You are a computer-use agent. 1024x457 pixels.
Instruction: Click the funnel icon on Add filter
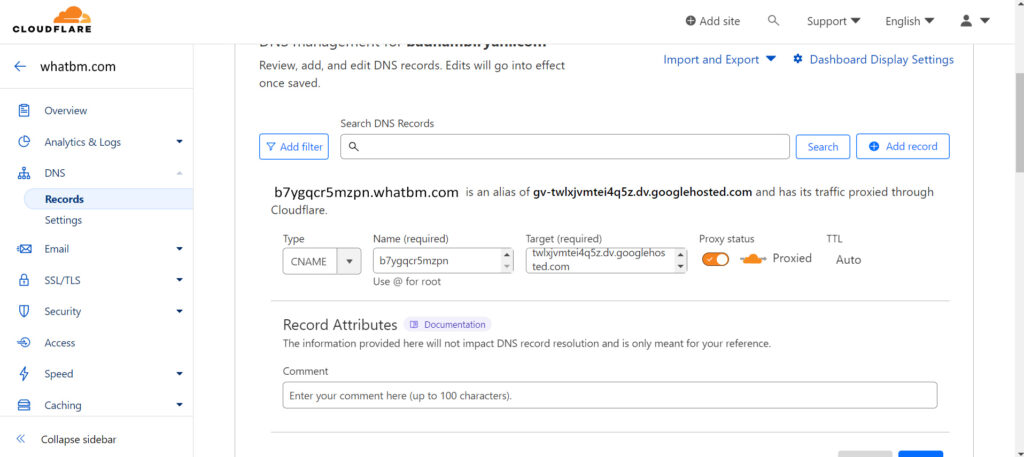(270, 147)
